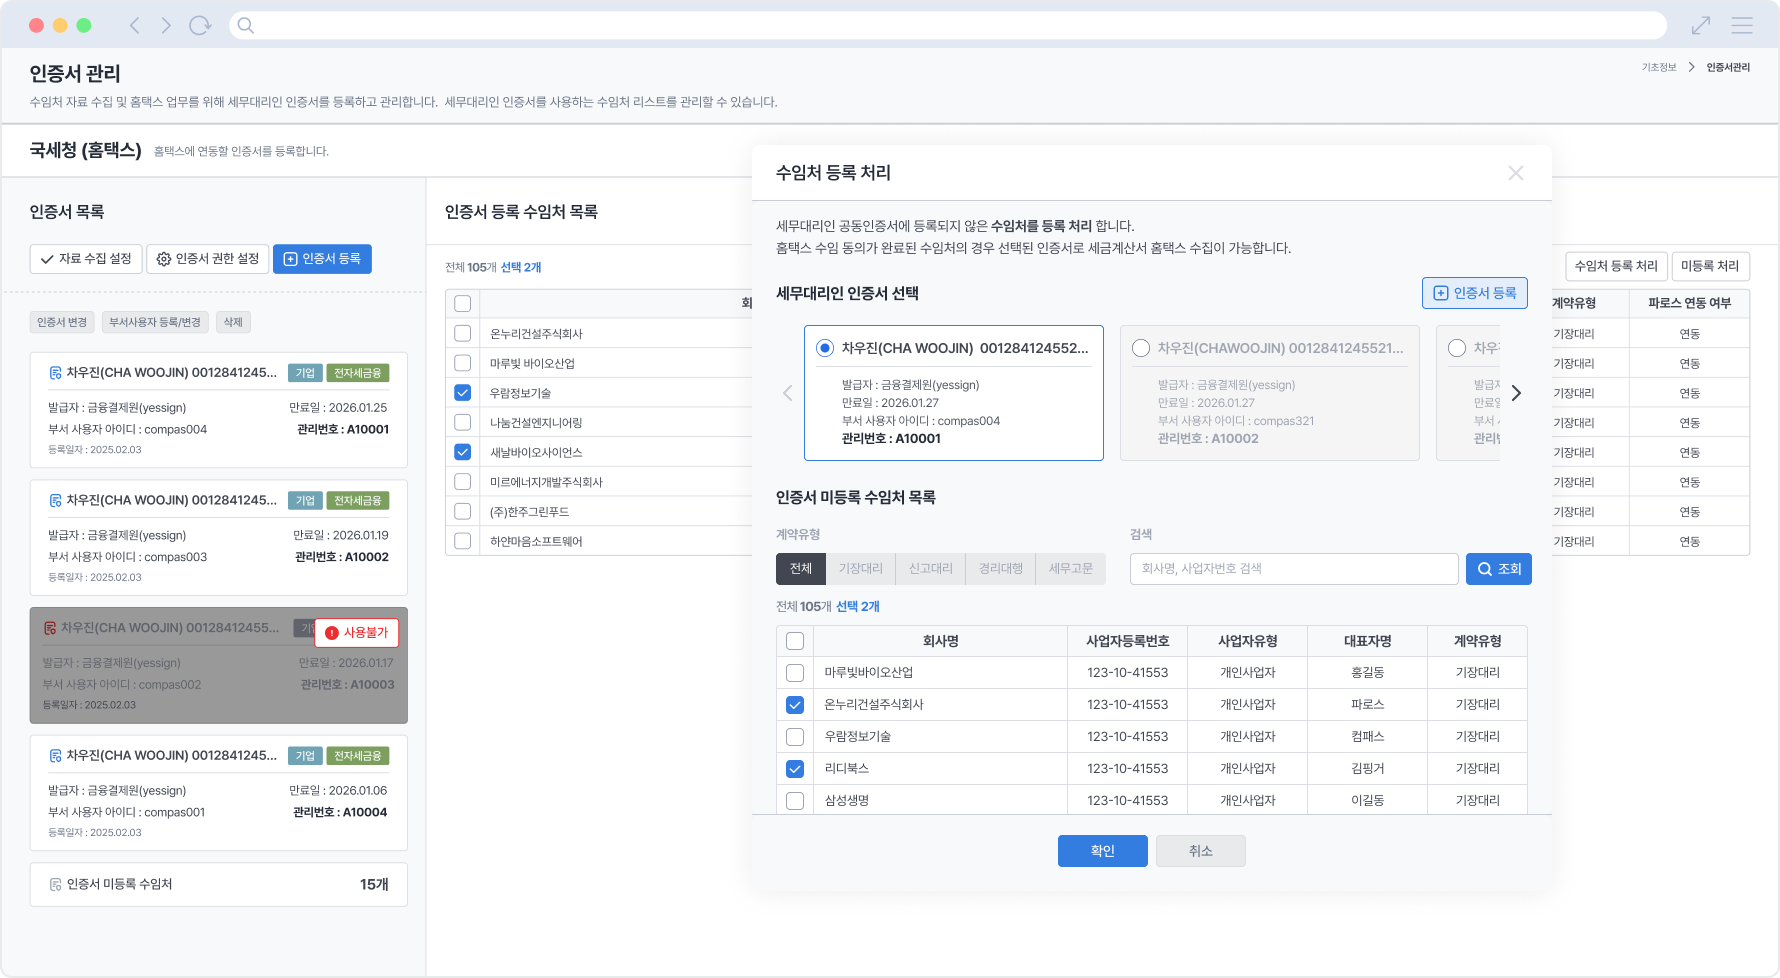Click the right chevron to see more certificates
The height and width of the screenshot is (978, 1780).
(x=1517, y=393)
